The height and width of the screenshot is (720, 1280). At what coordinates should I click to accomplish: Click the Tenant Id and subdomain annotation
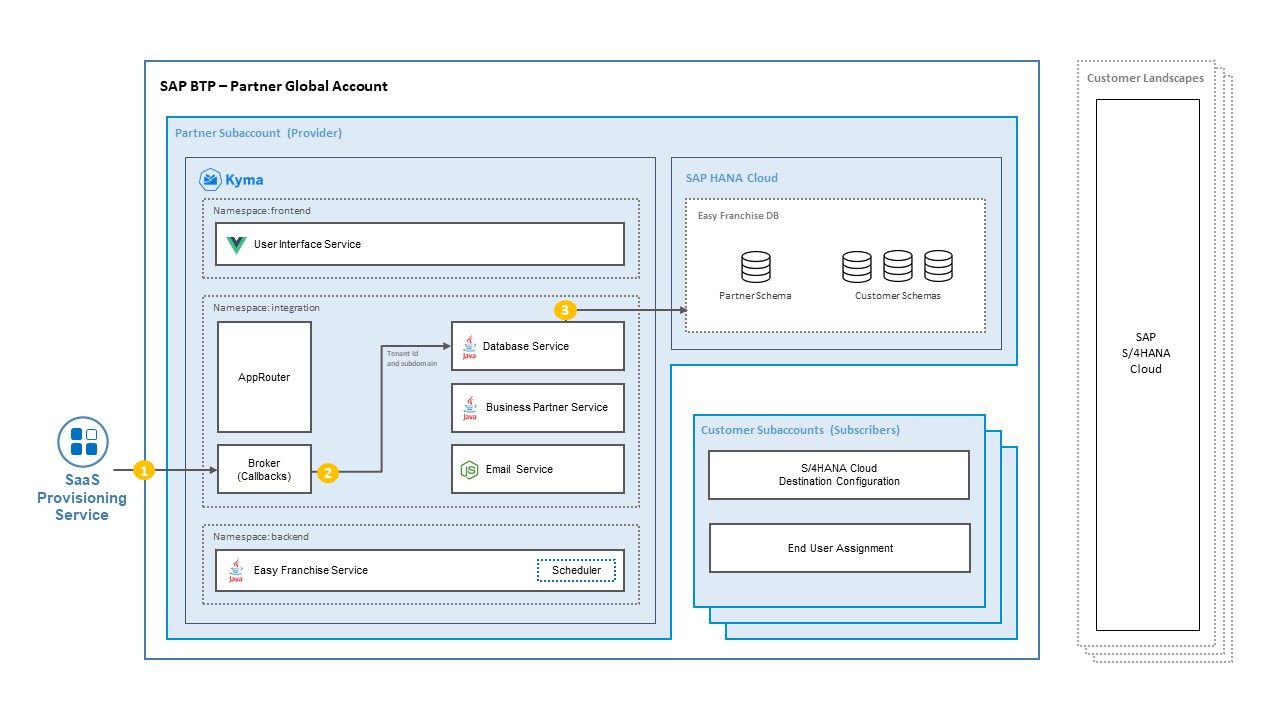[412, 357]
